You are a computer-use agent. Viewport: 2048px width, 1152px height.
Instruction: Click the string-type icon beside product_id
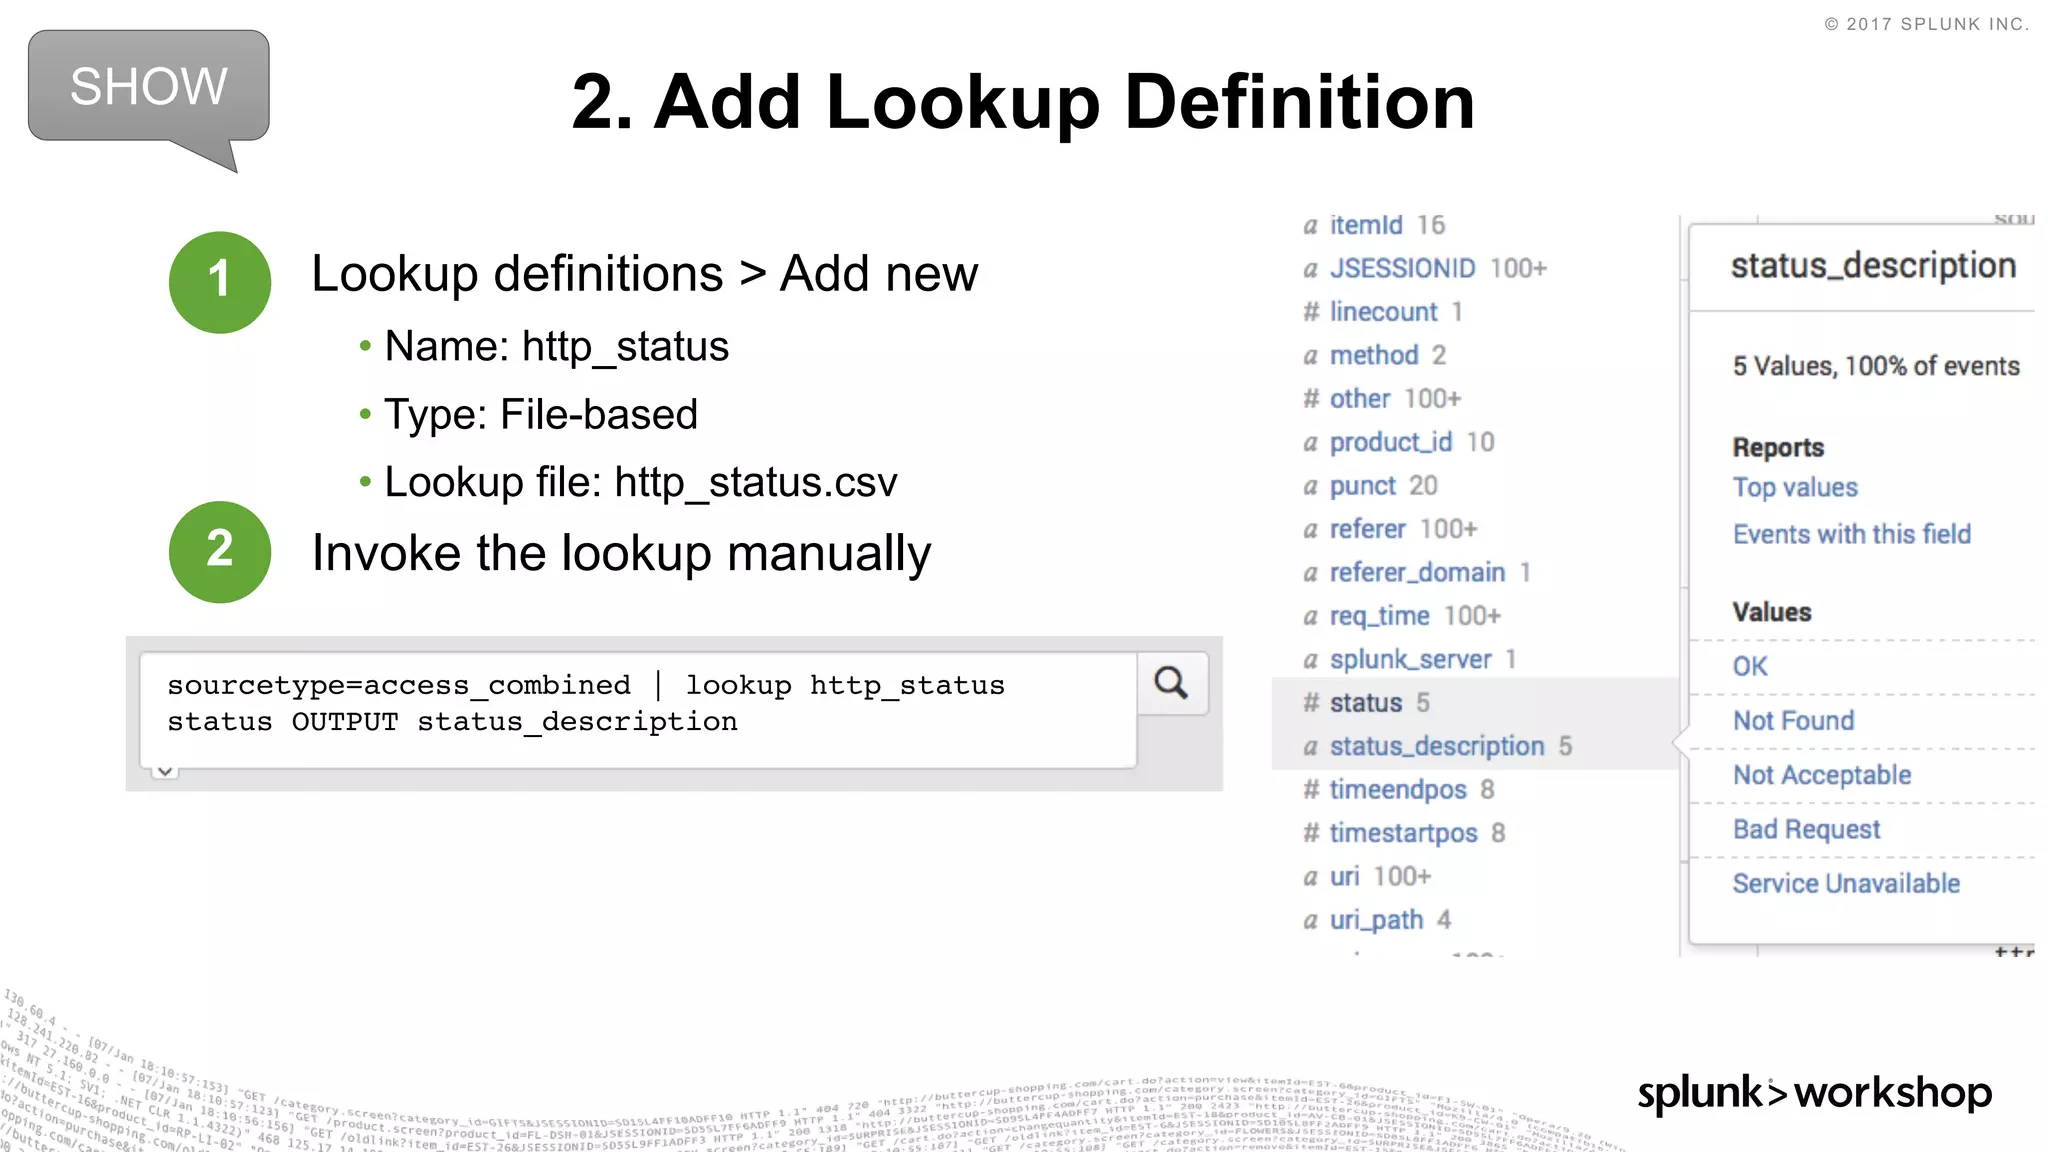[1311, 444]
